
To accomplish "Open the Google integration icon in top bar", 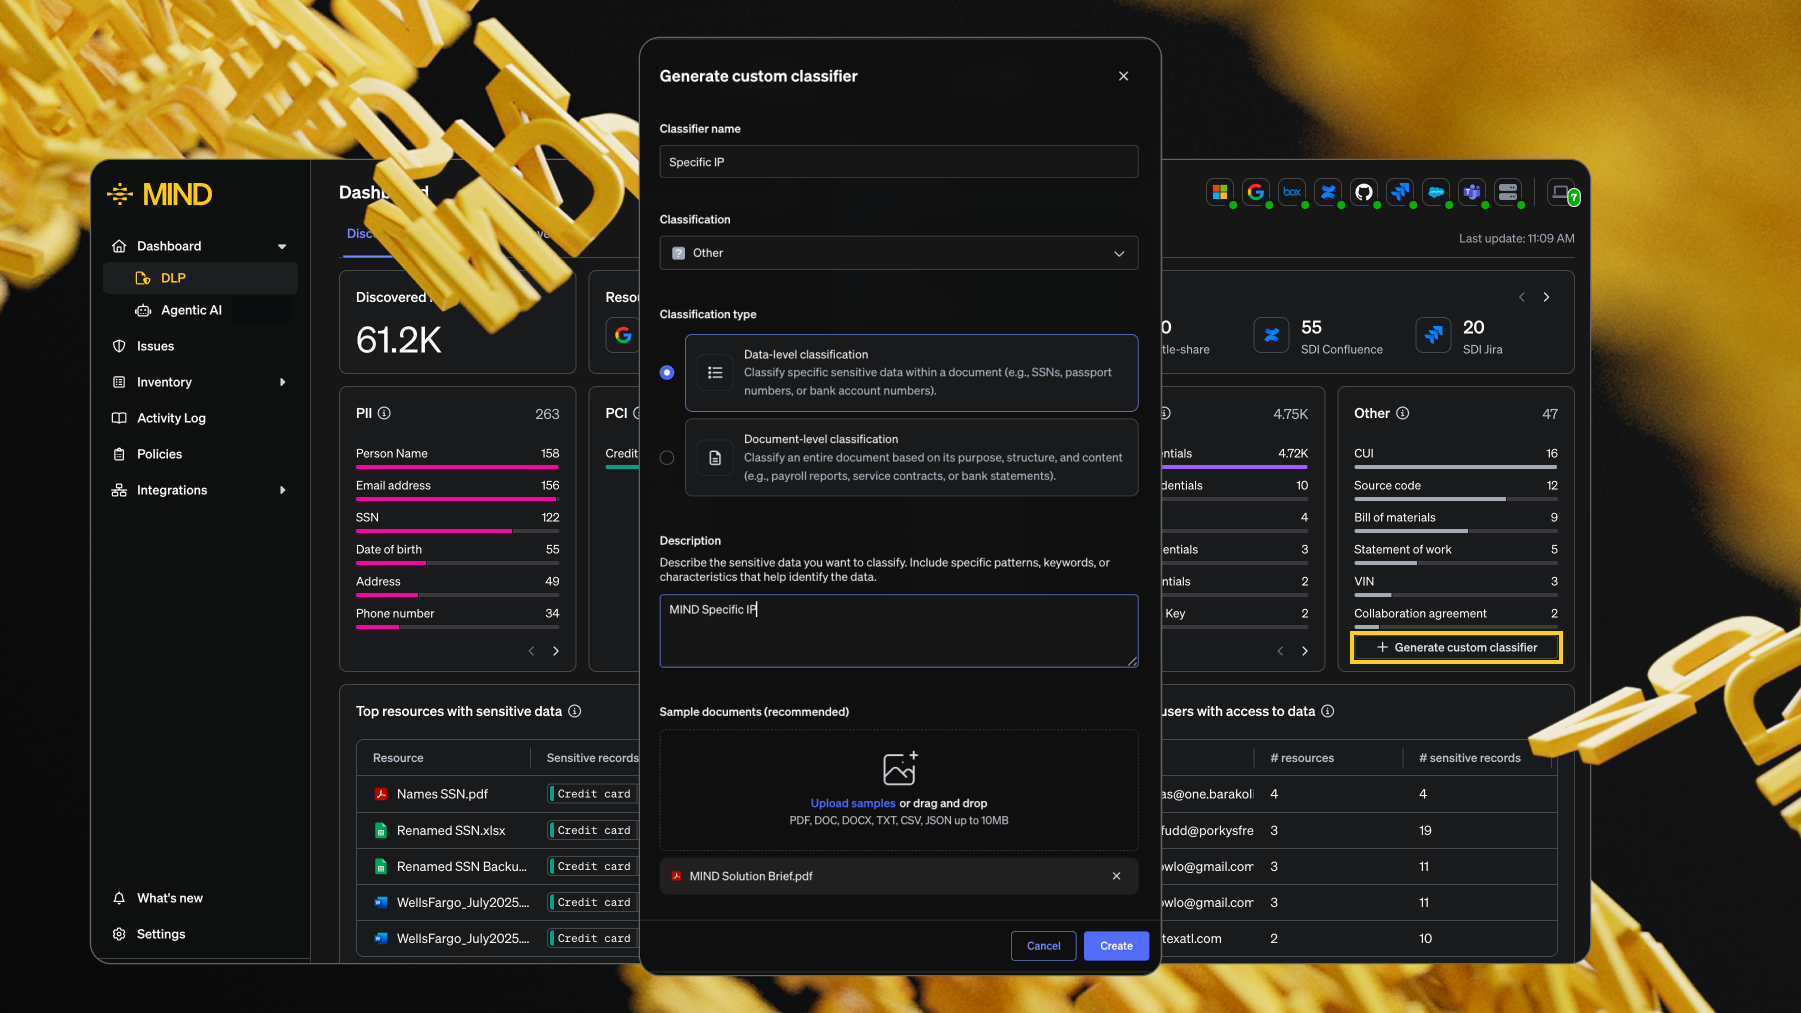I will point(1256,192).
